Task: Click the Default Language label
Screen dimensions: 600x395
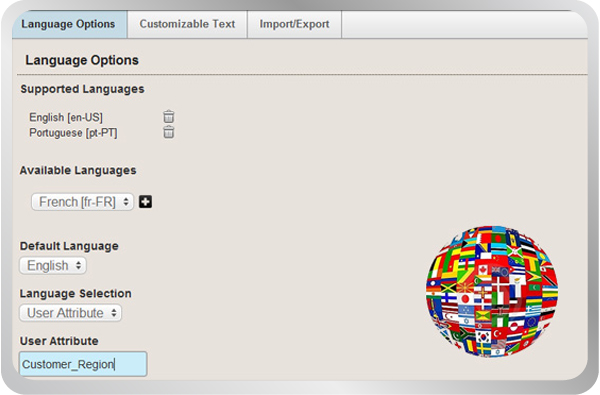Action: pos(69,246)
